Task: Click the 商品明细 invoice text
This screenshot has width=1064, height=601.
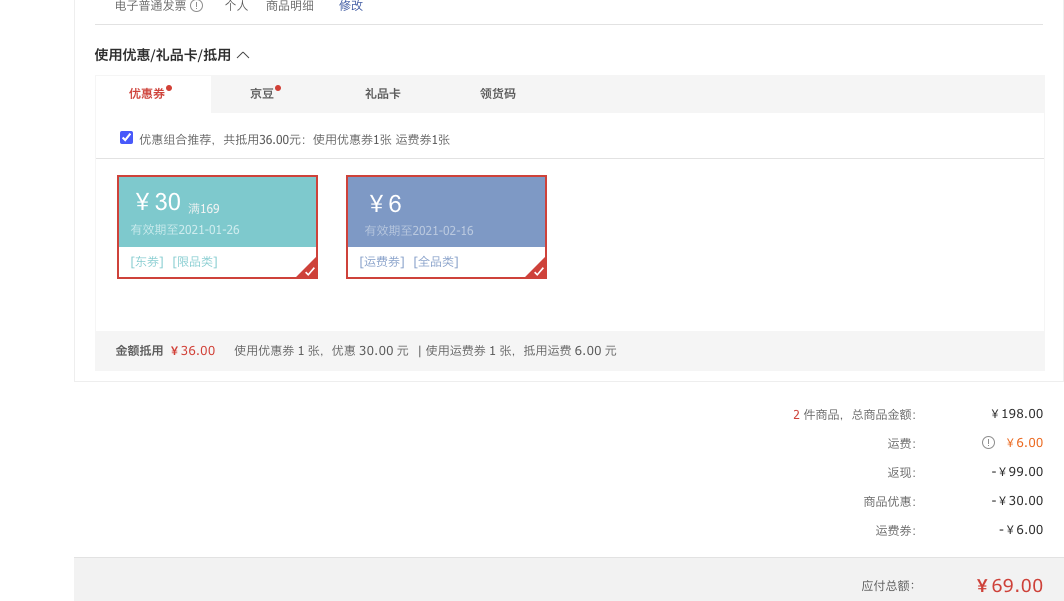Action: pos(290,6)
